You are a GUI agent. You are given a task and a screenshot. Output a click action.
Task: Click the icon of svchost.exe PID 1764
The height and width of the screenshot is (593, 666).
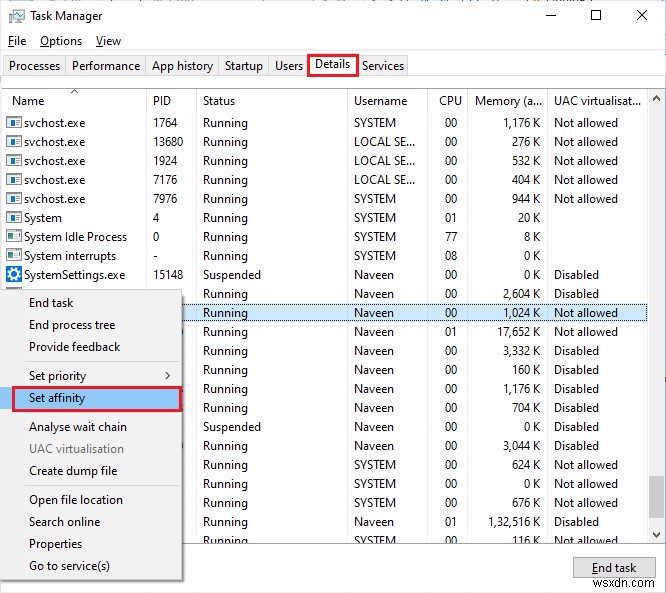(14, 123)
